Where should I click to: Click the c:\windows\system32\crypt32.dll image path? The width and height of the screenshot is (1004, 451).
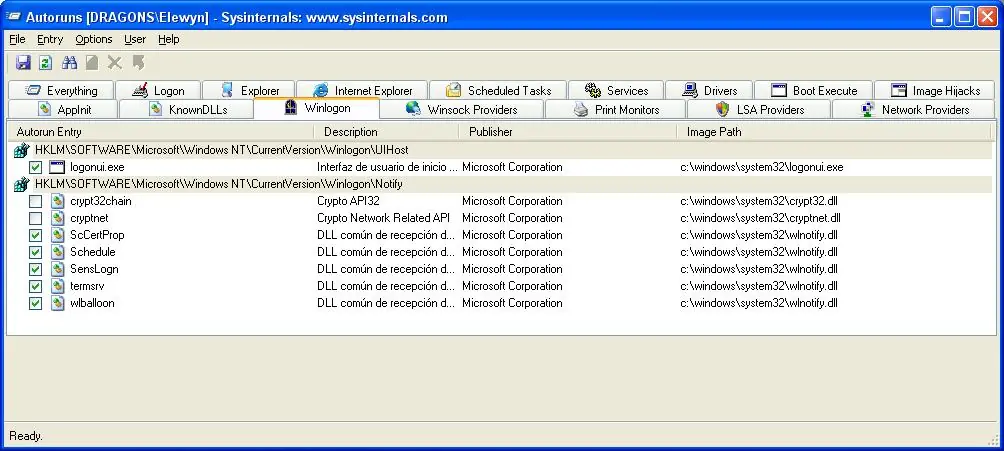pos(757,201)
